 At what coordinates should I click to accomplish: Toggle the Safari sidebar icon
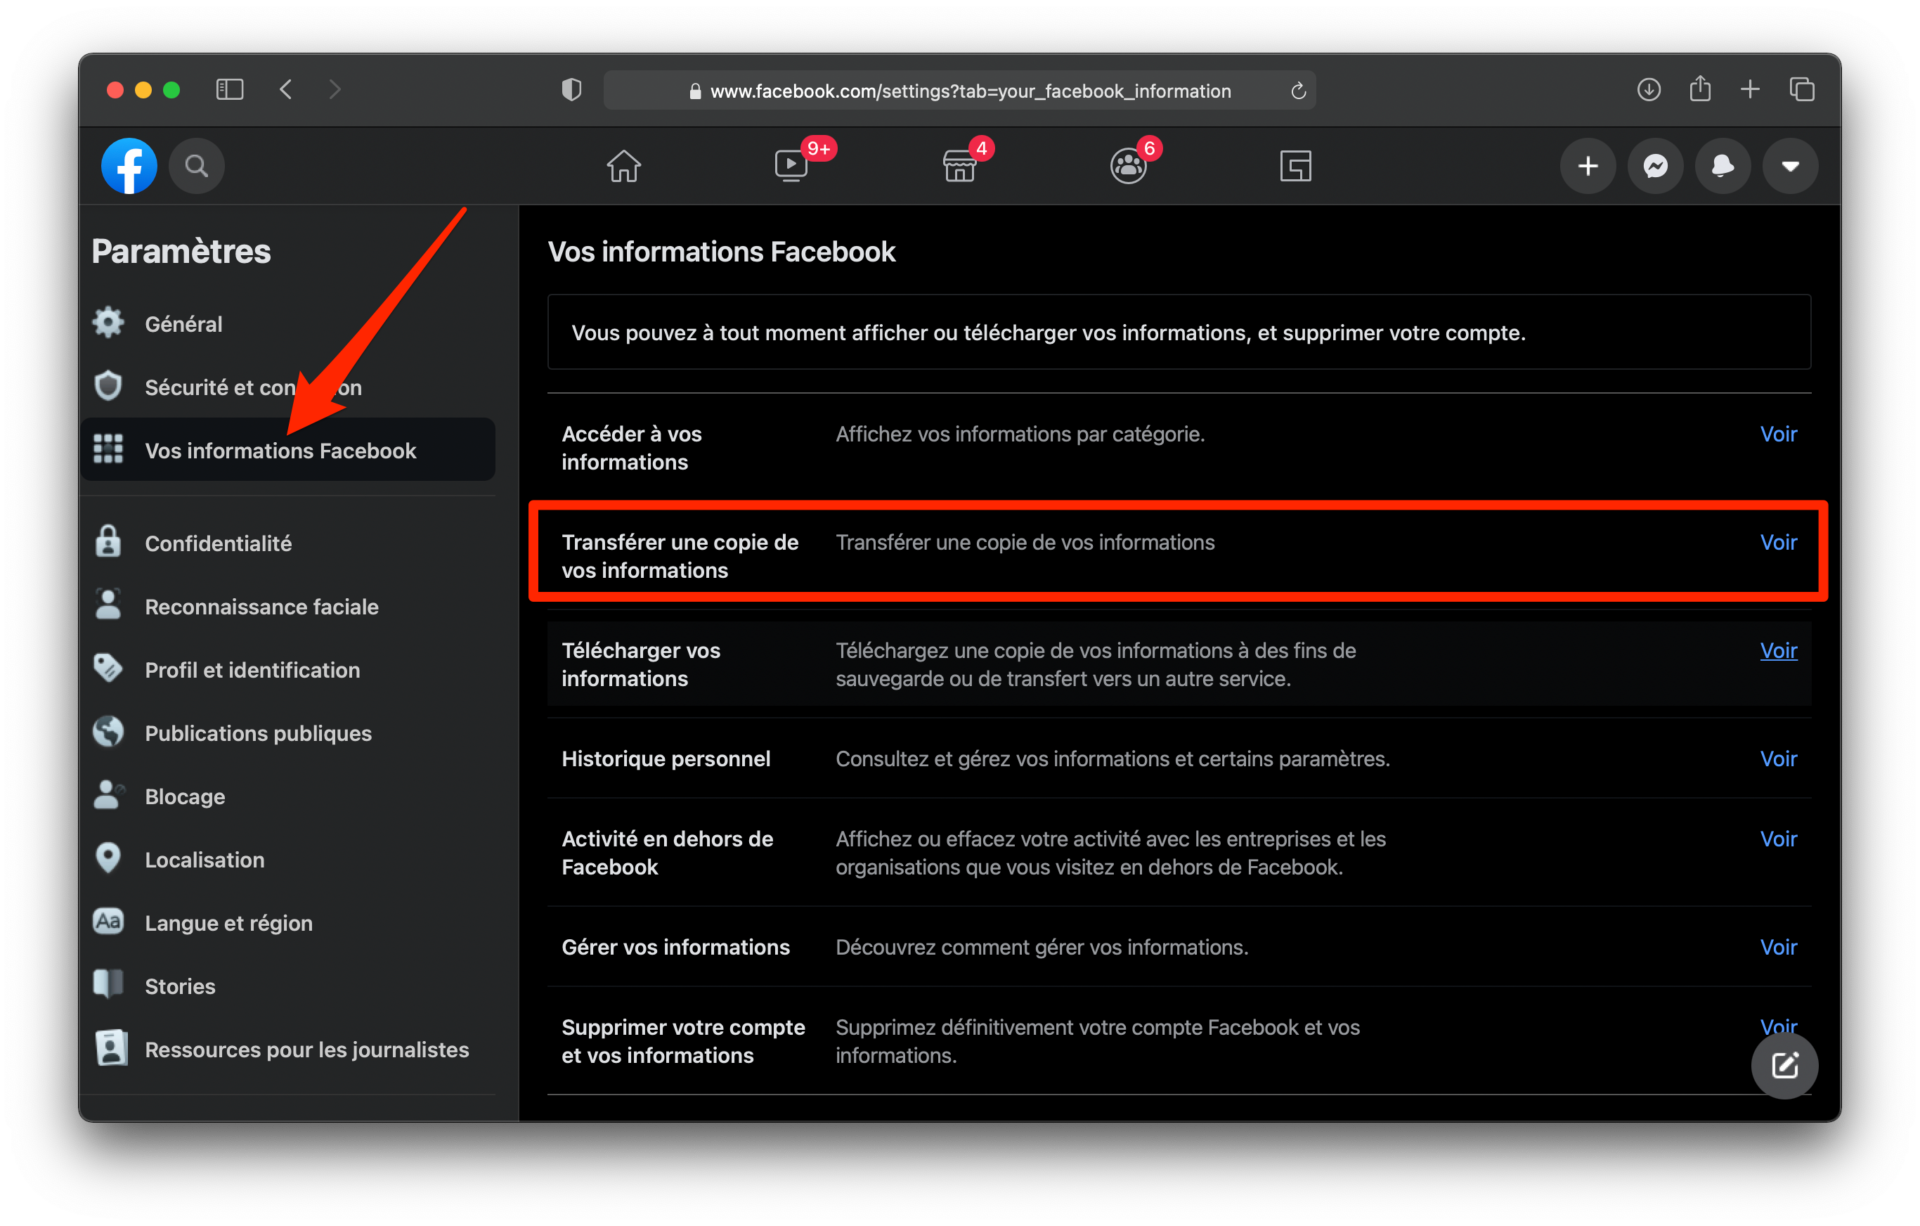coord(230,90)
